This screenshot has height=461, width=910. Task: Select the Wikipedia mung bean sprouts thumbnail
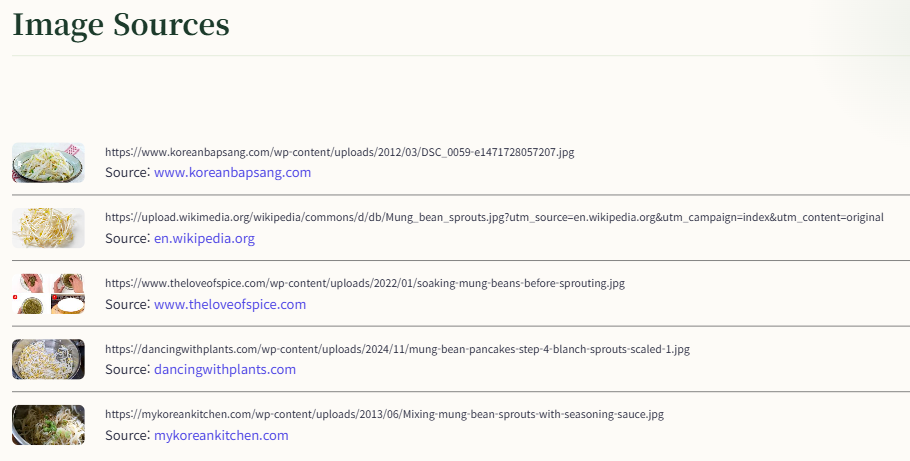48,228
